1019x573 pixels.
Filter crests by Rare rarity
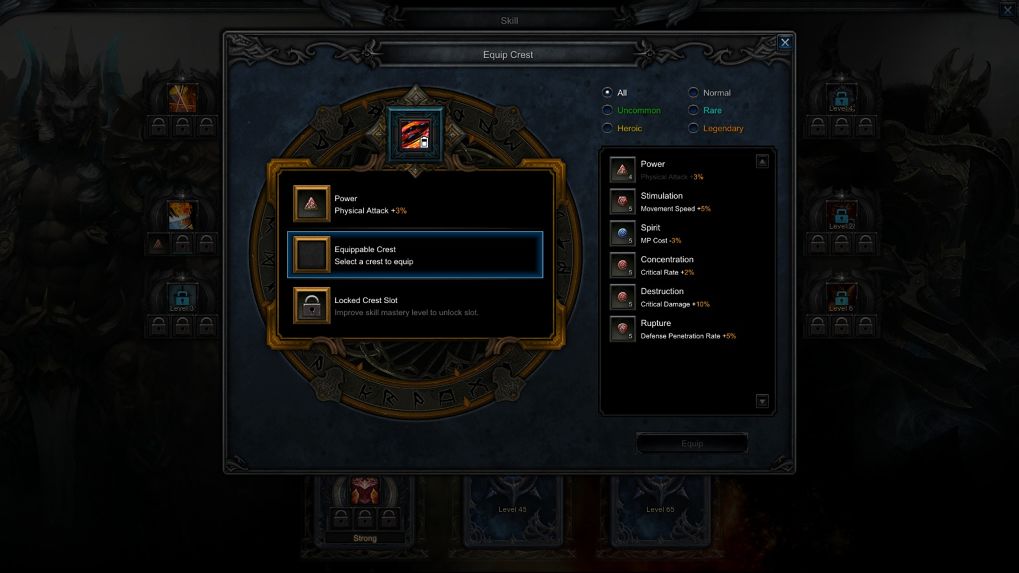[x=693, y=110]
